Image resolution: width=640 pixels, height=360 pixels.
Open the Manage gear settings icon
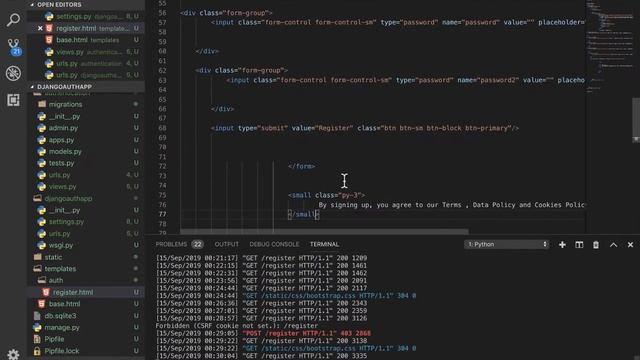tap(13, 354)
